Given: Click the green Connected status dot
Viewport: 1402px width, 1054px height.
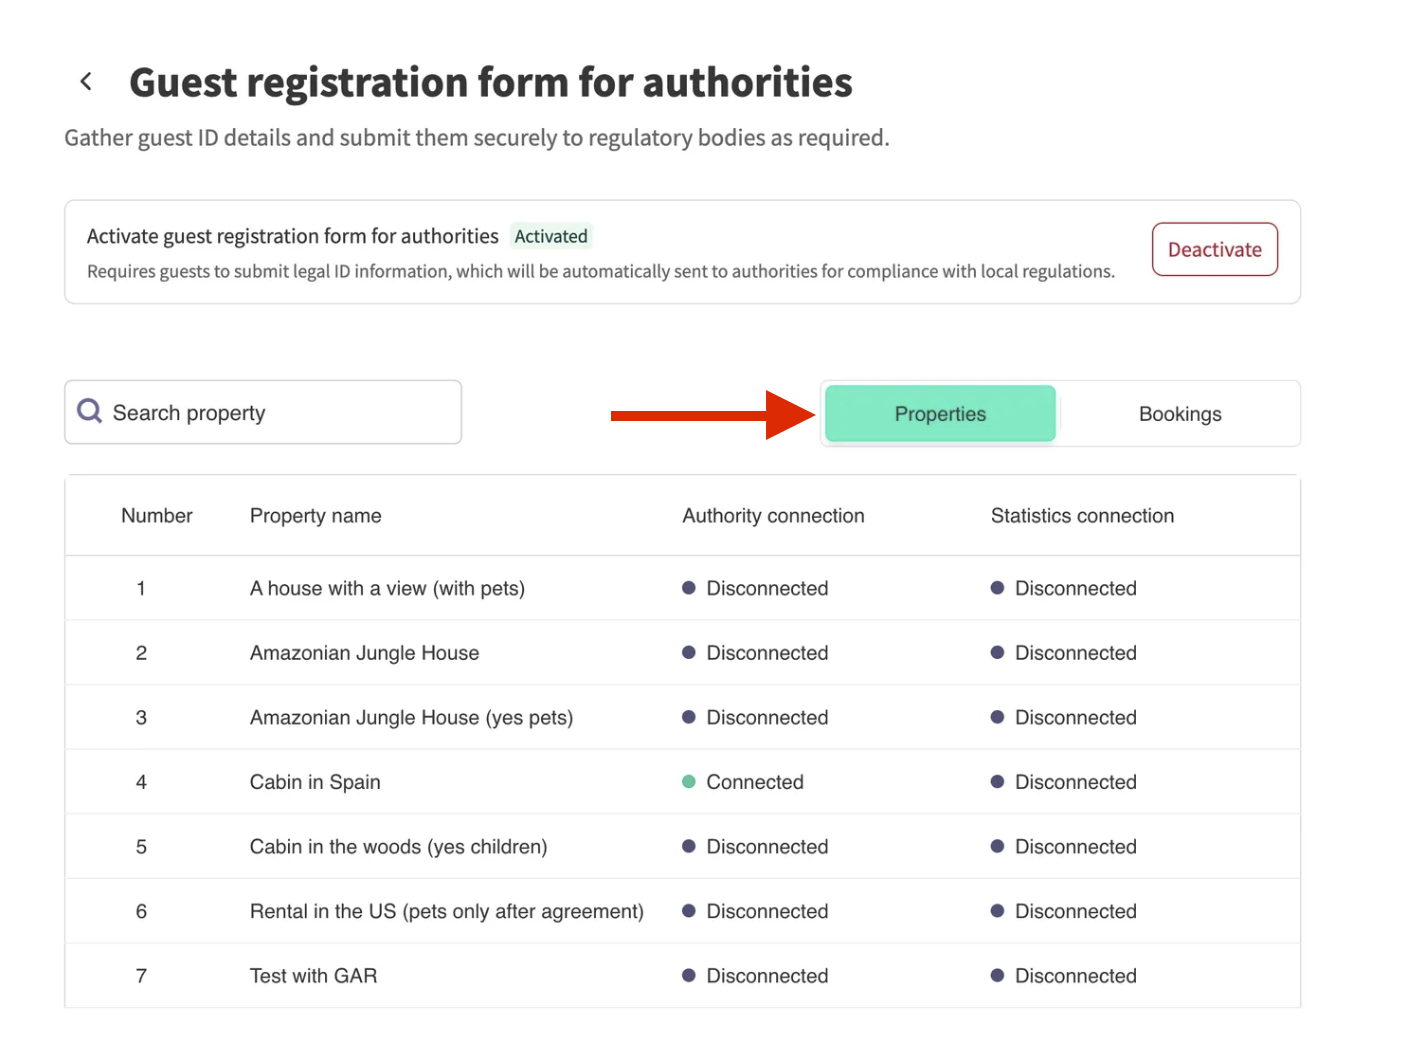Looking at the screenshot, I should pyautogui.click(x=689, y=782).
